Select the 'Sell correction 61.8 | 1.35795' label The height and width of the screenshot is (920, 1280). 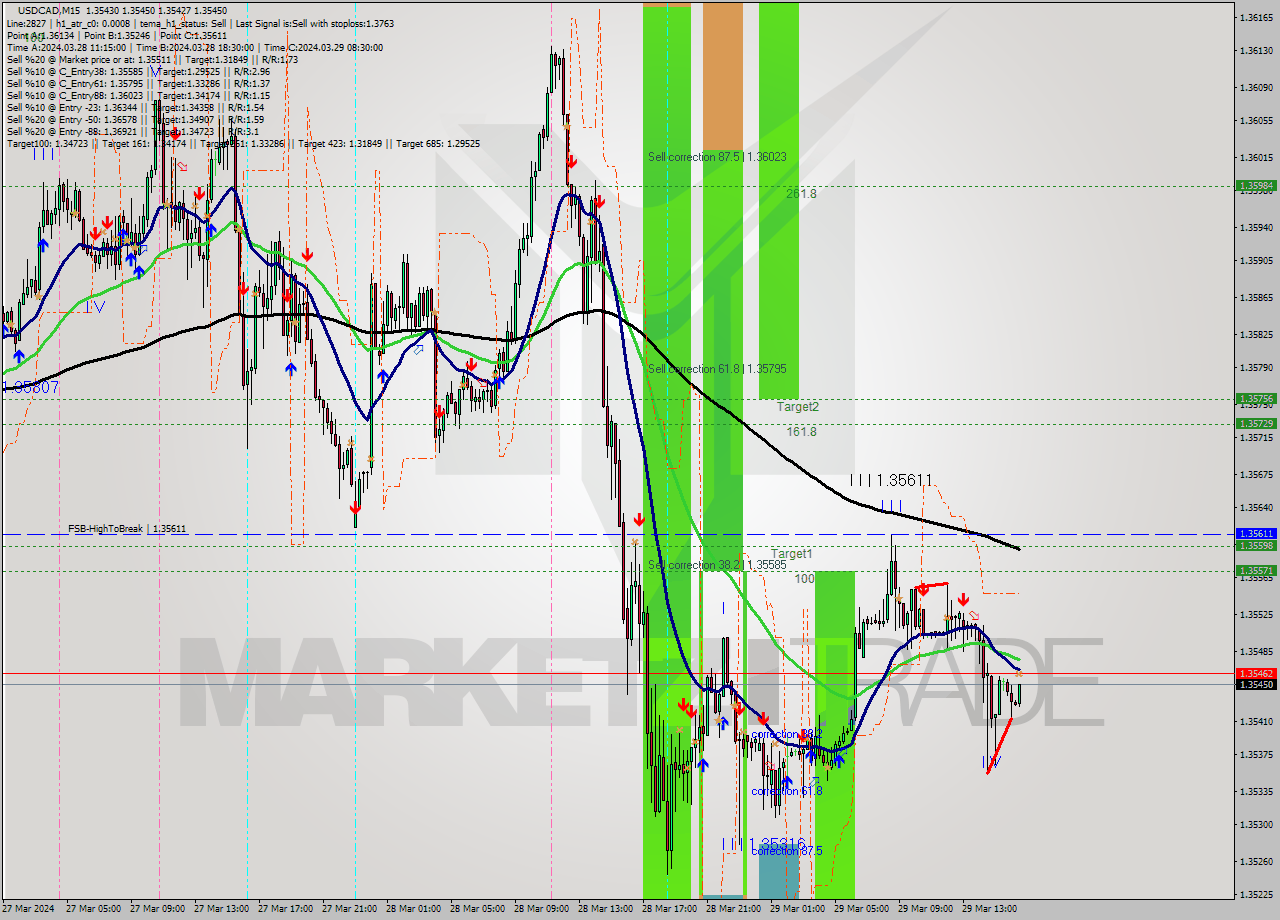point(717,369)
